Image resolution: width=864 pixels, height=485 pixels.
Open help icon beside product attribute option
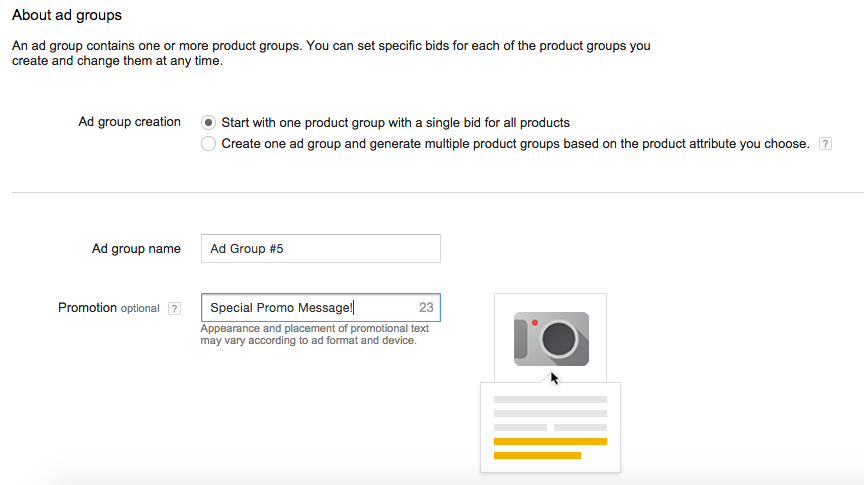(825, 144)
